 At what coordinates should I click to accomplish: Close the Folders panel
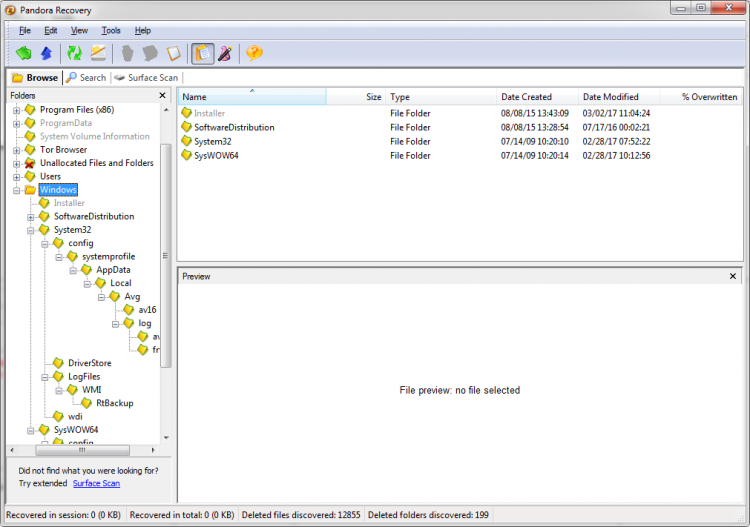162,96
